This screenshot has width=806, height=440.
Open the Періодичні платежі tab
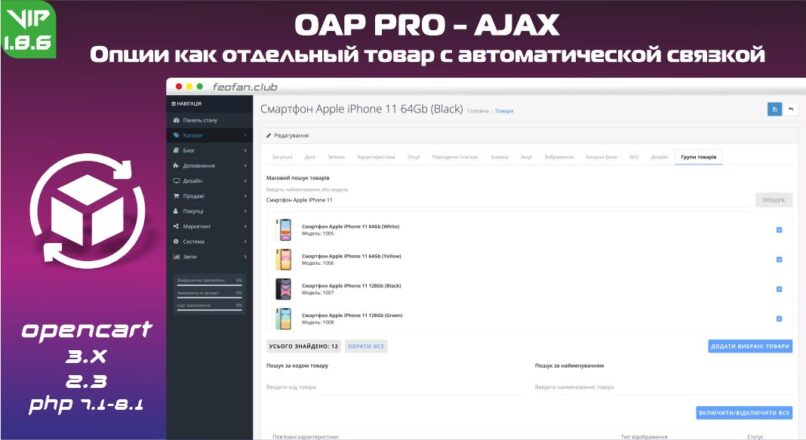(x=455, y=157)
